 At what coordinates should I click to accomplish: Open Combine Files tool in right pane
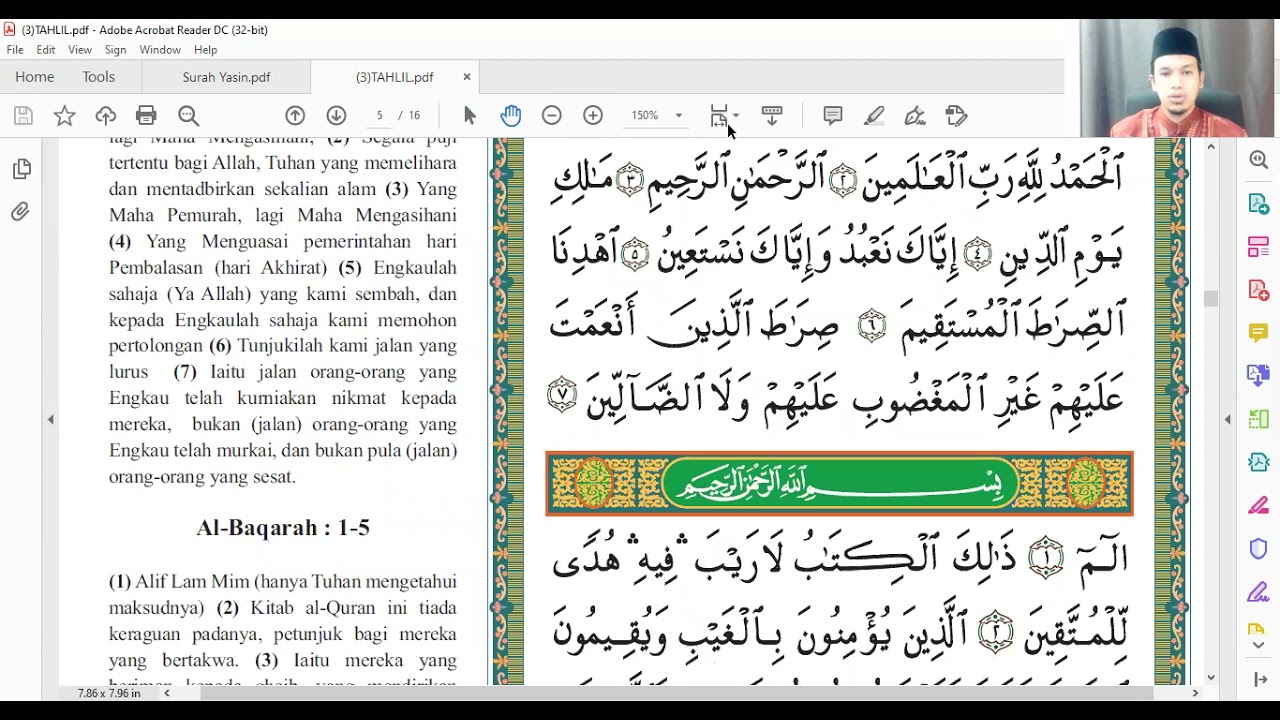coord(1259,375)
